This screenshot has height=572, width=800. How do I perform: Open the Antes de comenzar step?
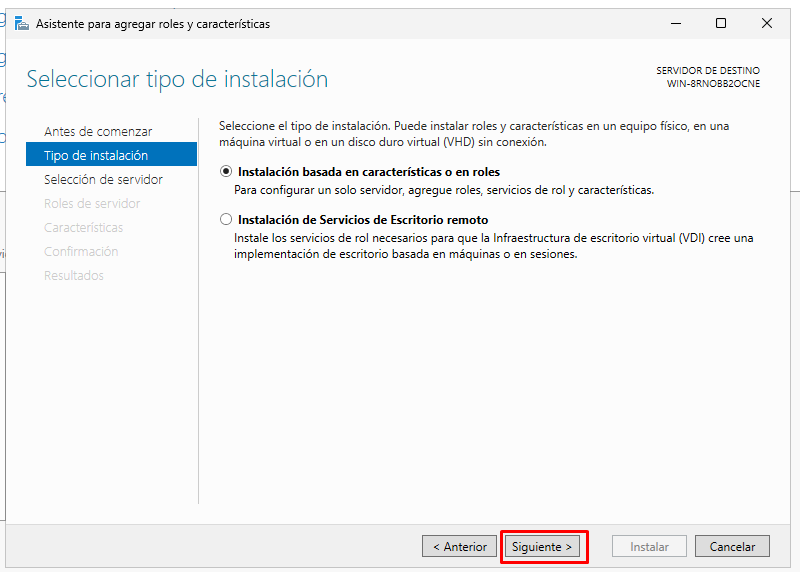(x=98, y=132)
